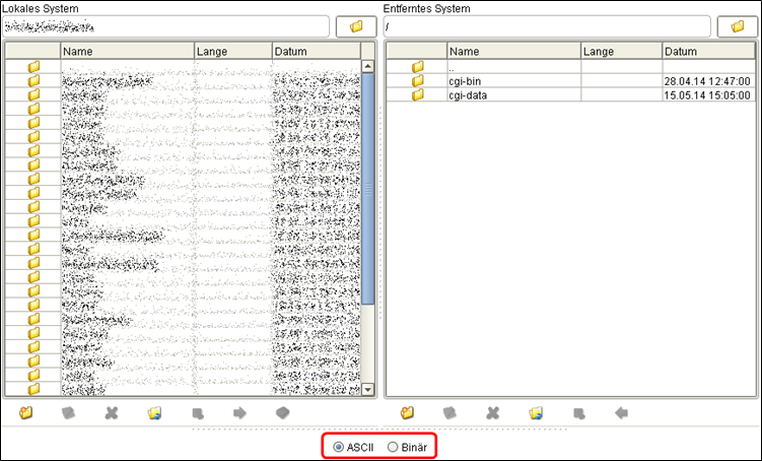The width and height of the screenshot is (762, 461).
Task: Sort local files by Name column
Action: [x=127, y=51]
